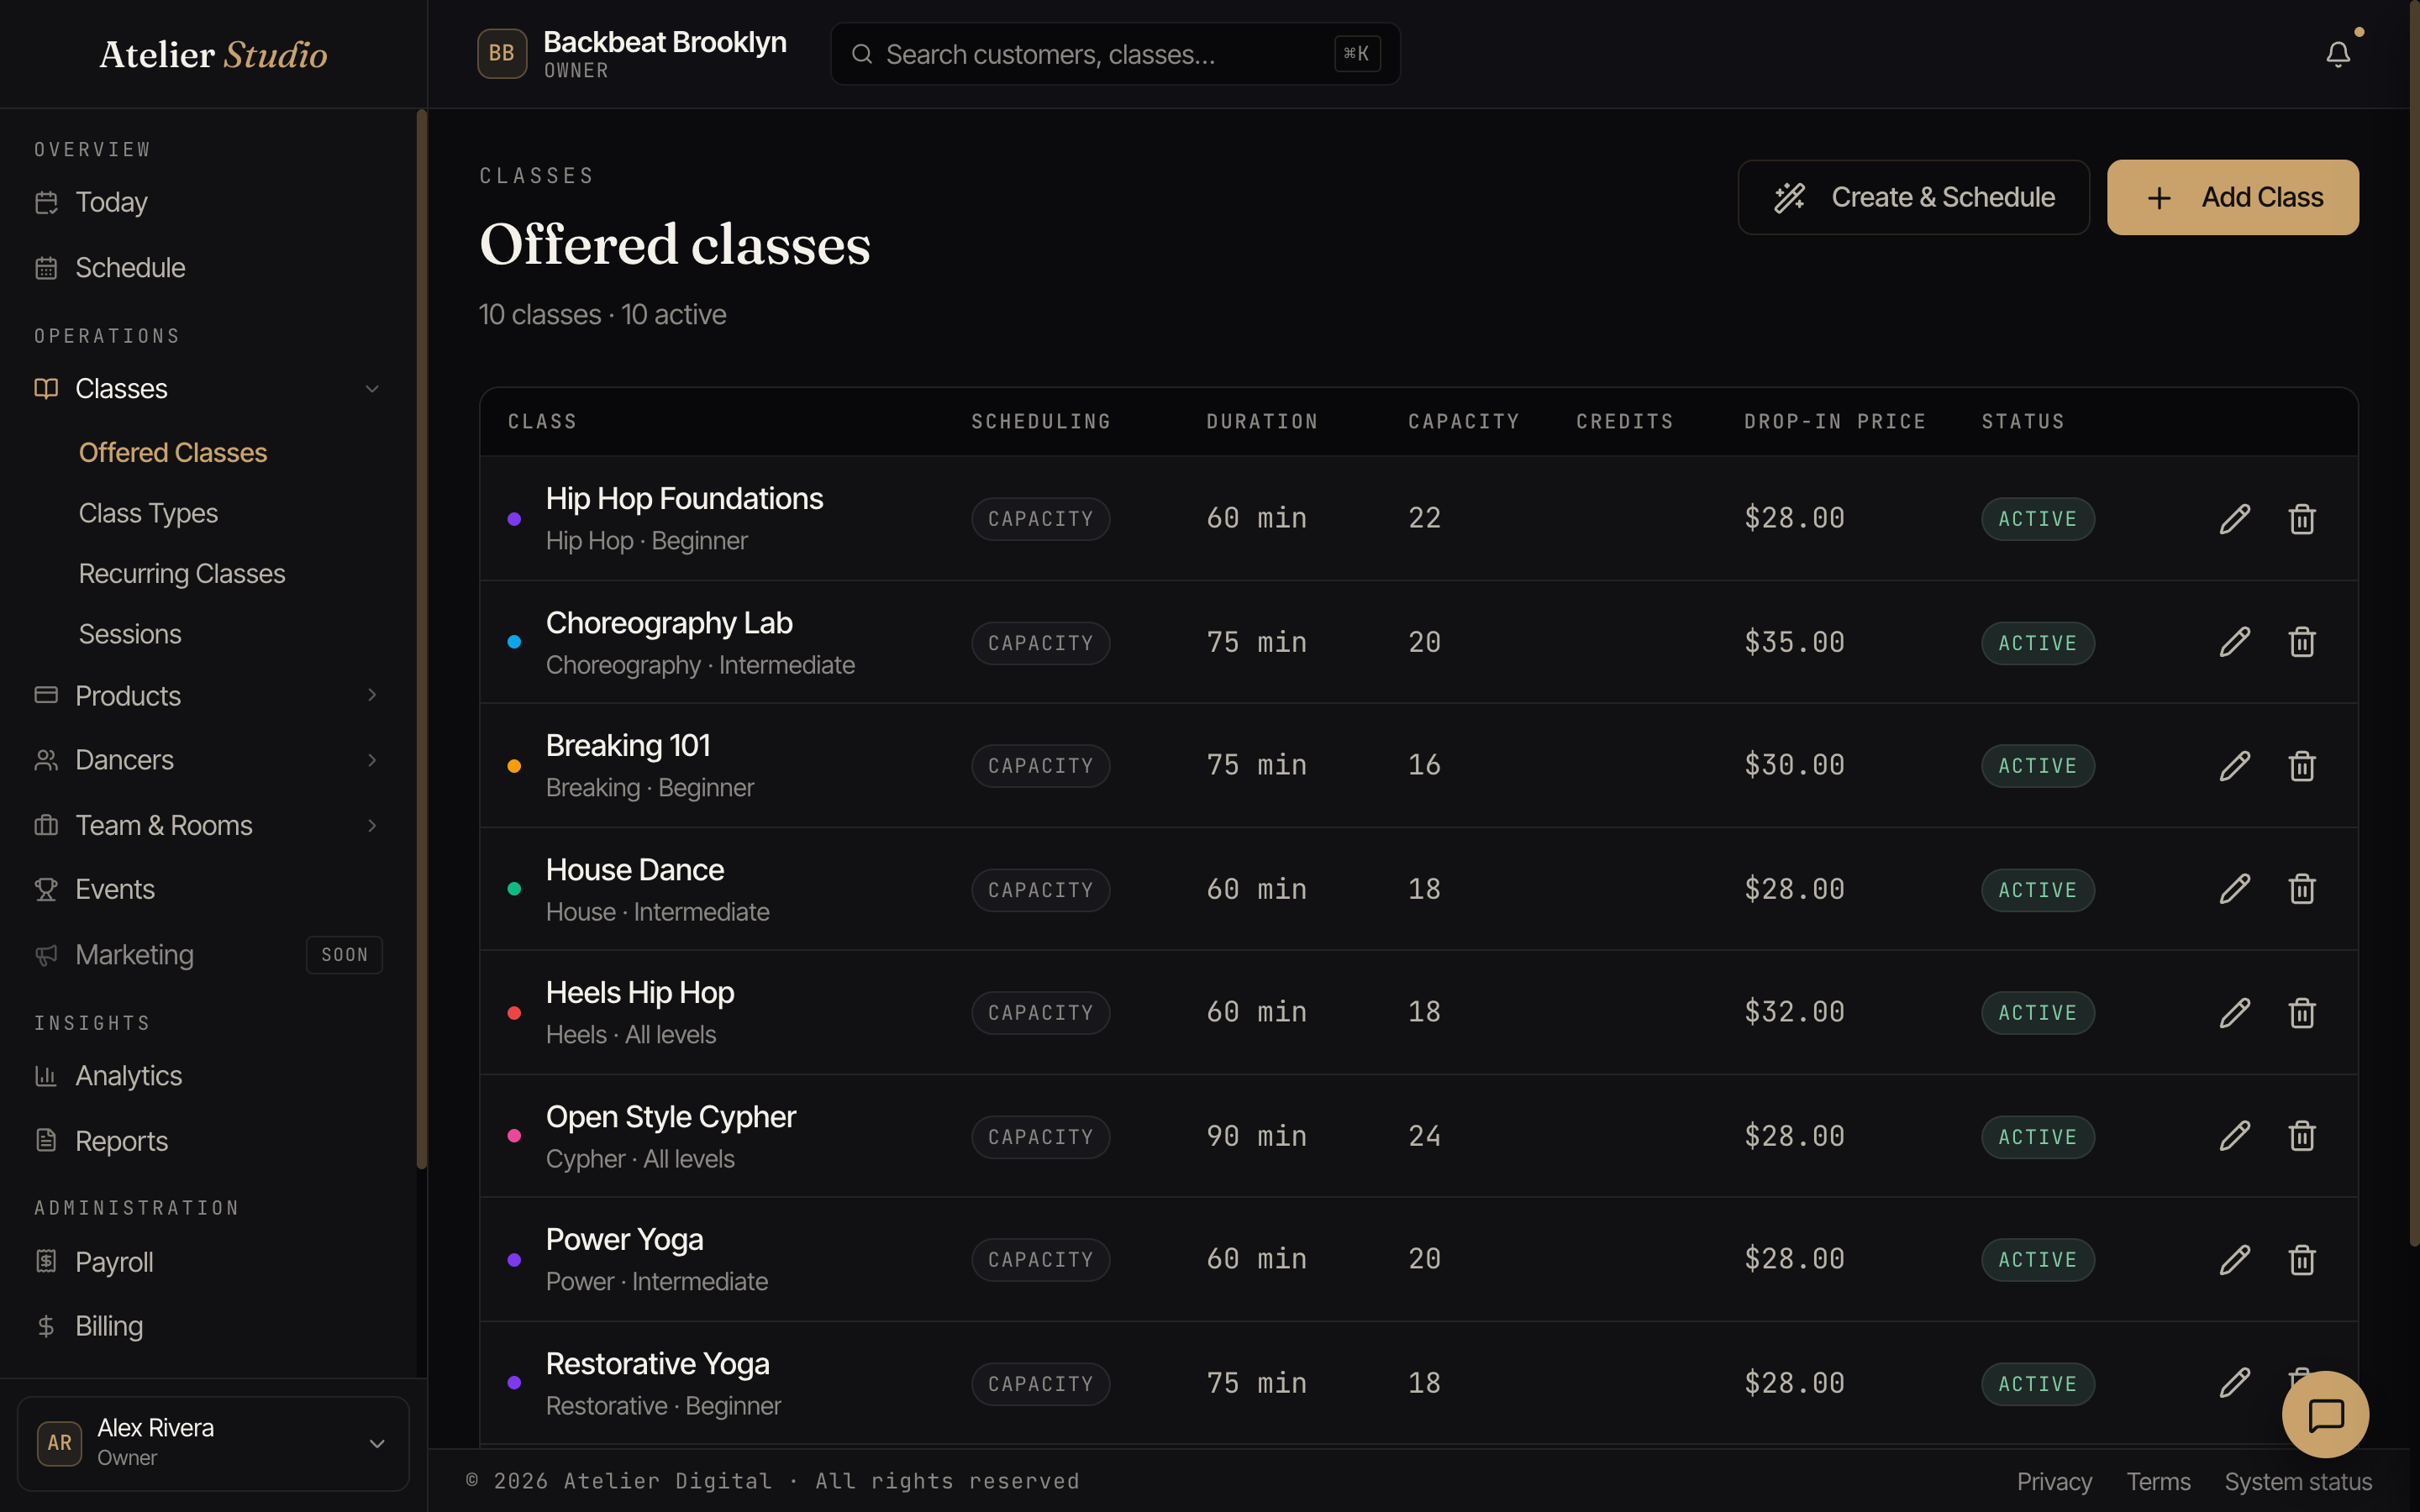The height and width of the screenshot is (1512, 2420).
Task: Open the System status link
Action: [2298, 1481]
